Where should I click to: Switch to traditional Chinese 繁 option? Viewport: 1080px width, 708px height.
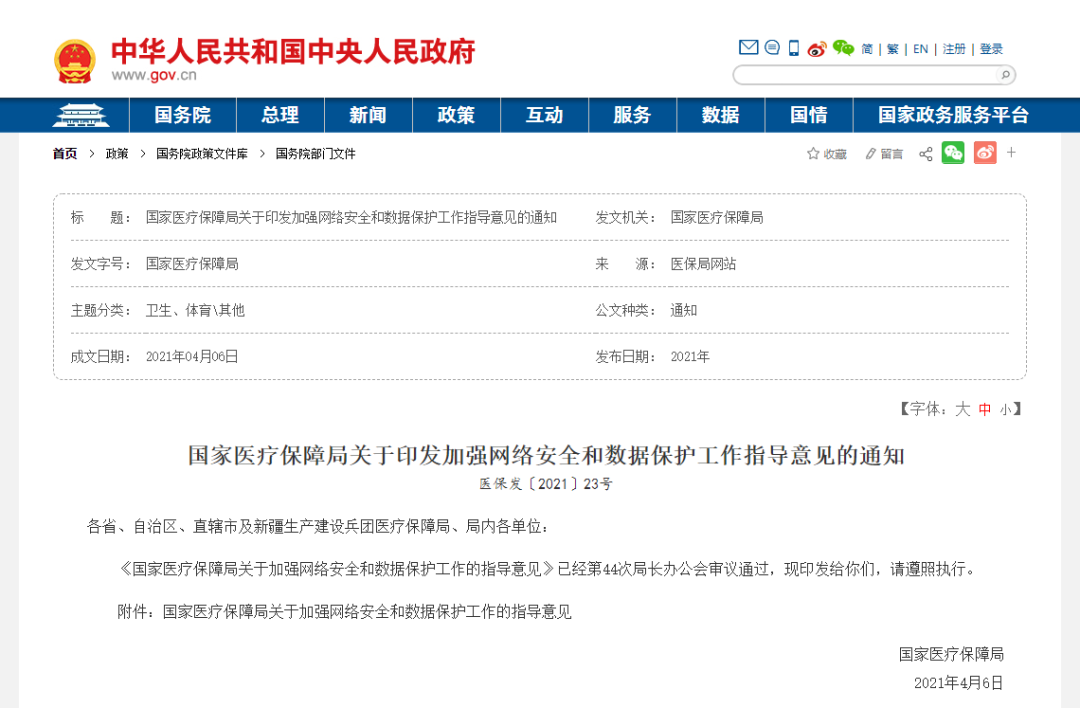891,48
